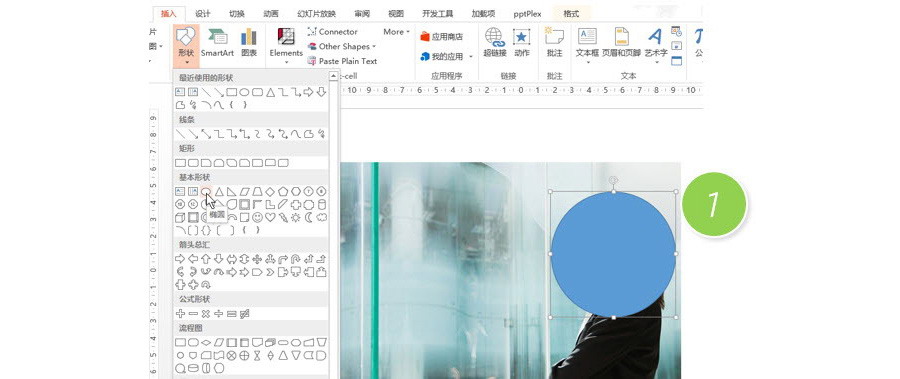
Task: Open the 加载项 tab
Action: (x=483, y=14)
